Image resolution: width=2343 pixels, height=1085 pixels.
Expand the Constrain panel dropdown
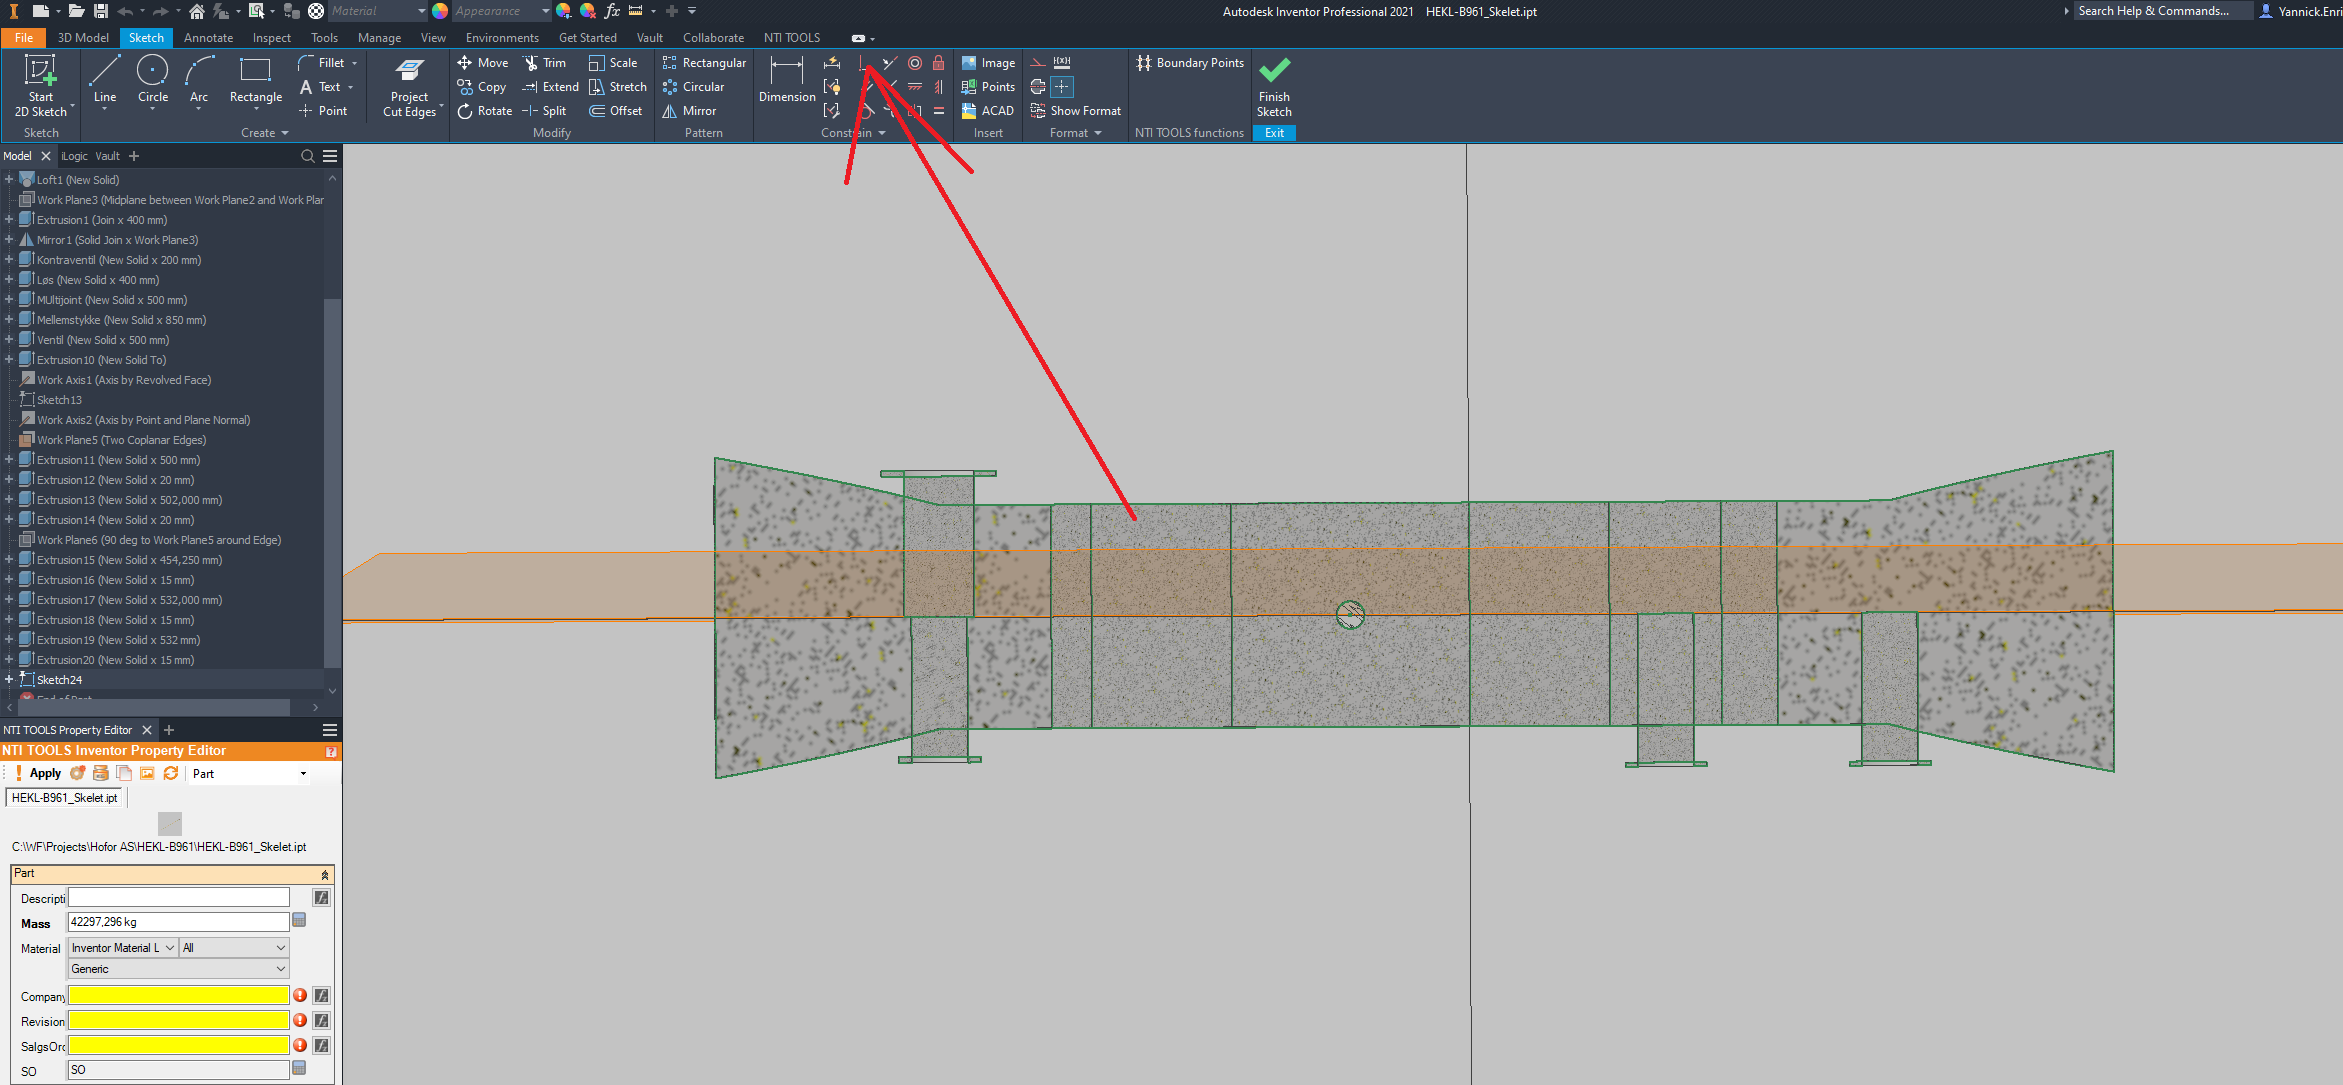[x=881, y=133]
